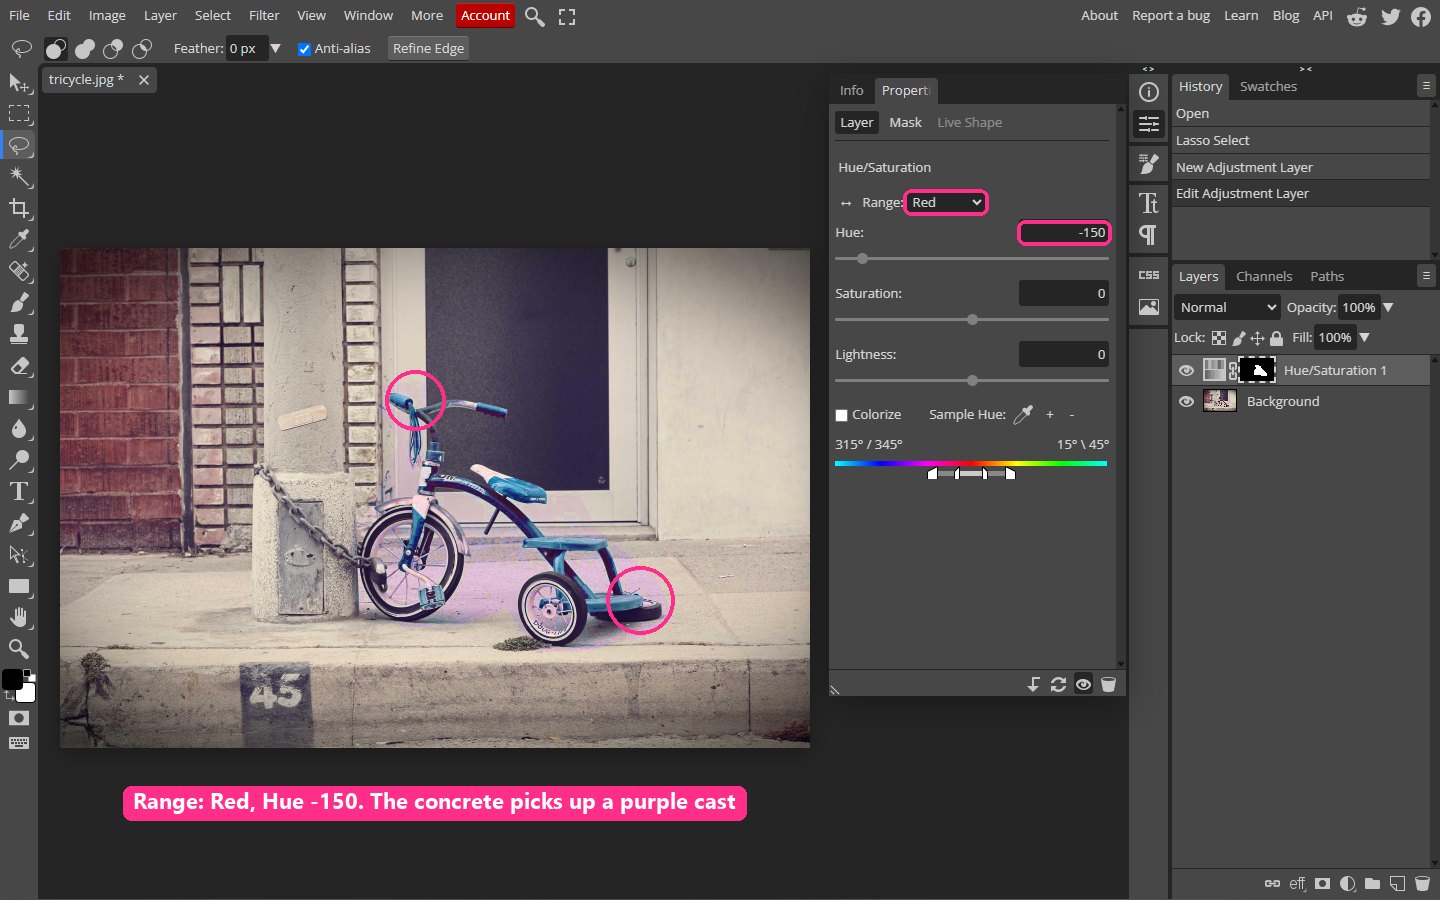Select the Rectangle shape tool

point(19,586)
